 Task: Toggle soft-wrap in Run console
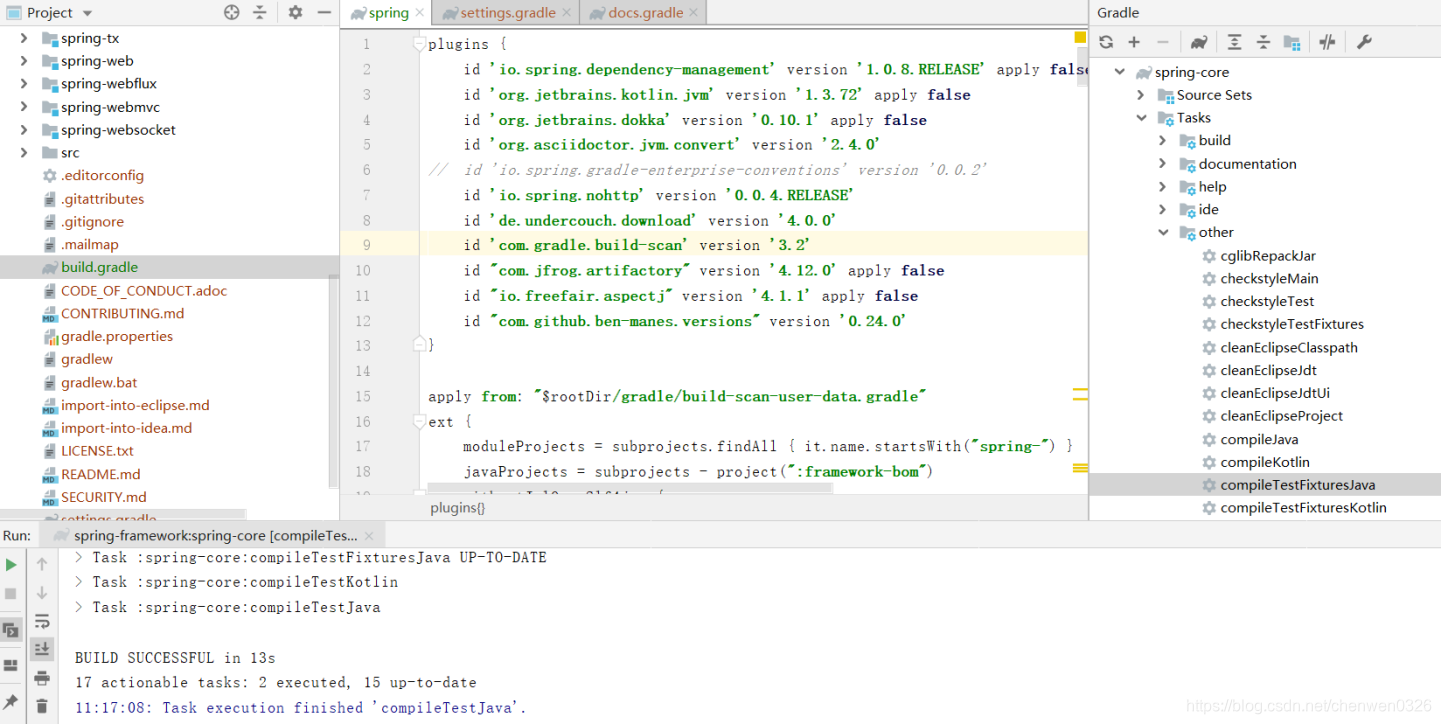tap(42, 621)
